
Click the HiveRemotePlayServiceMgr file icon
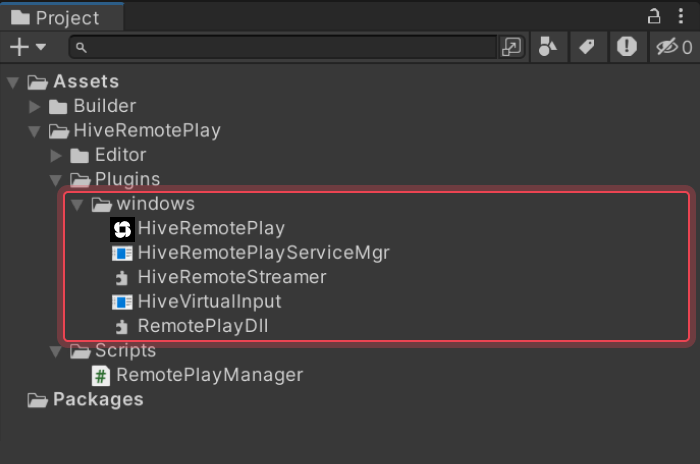[122, 253]
